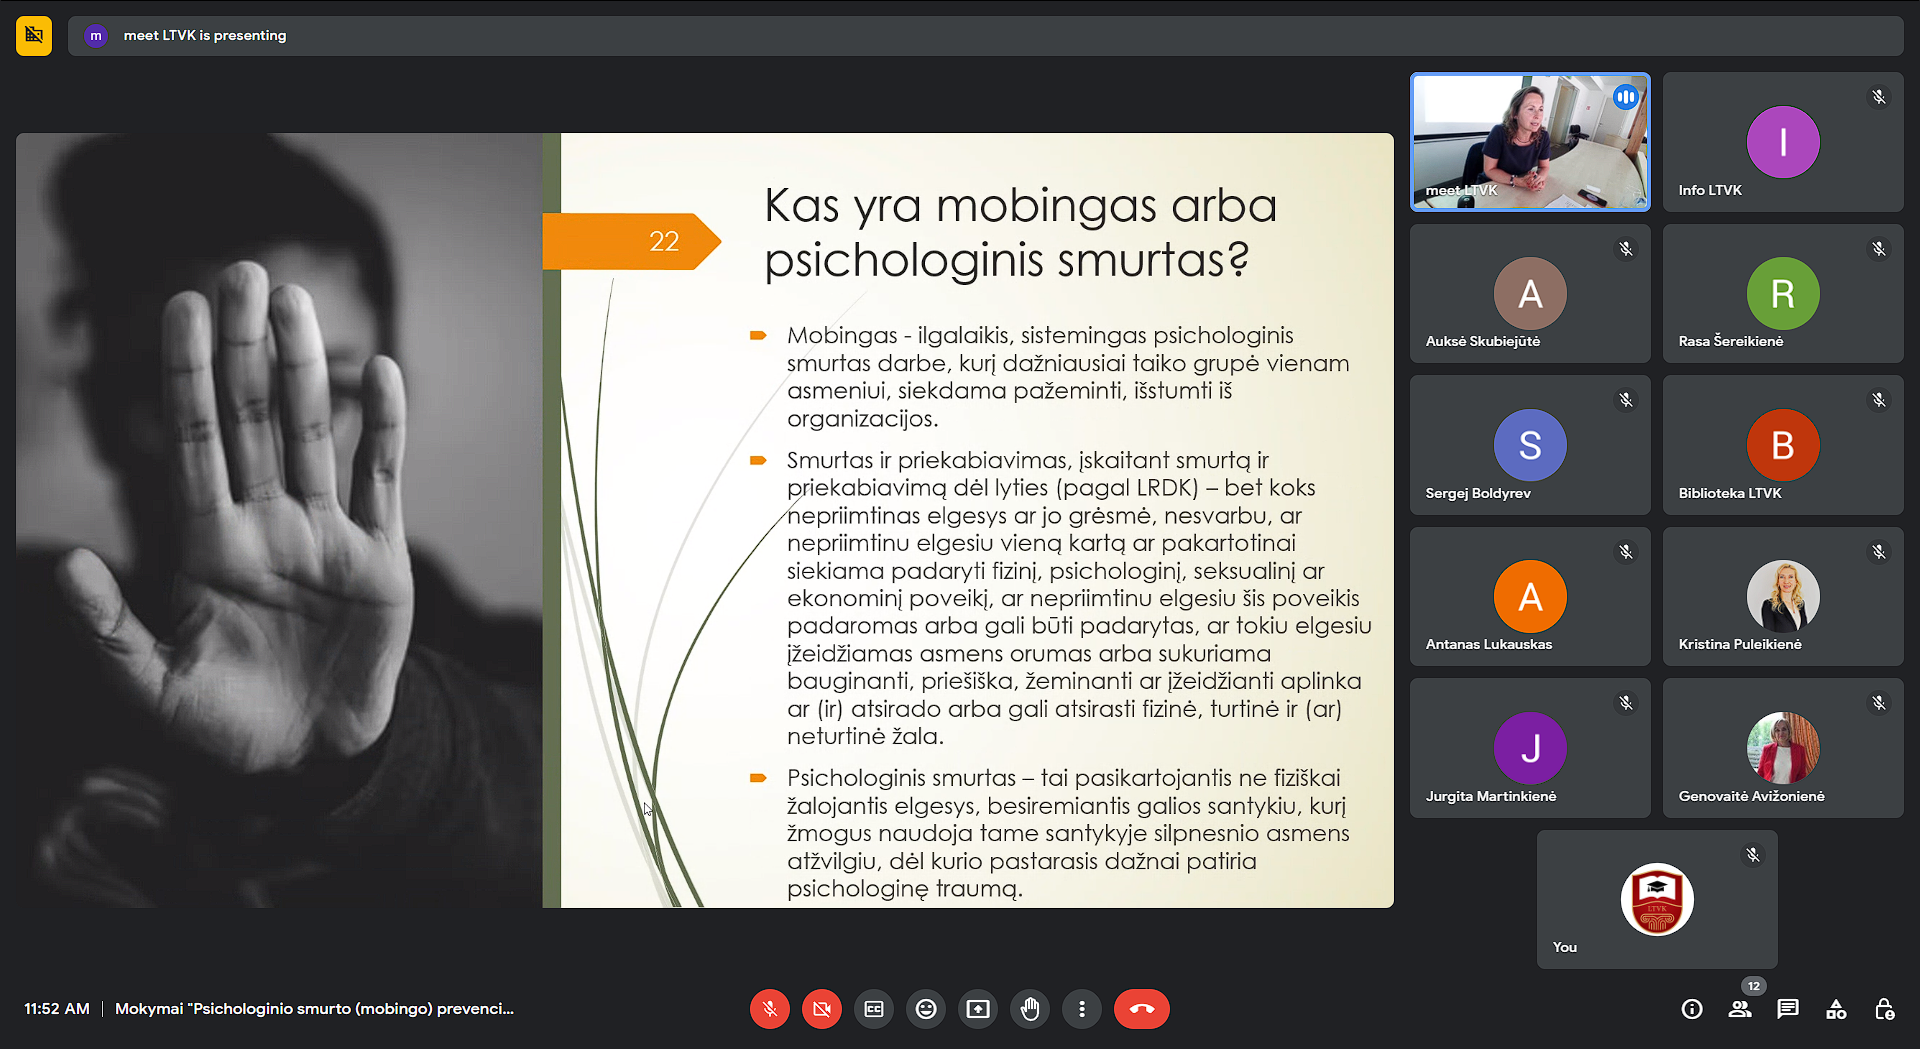Click the 'Genovaitė Avižonienė' name label
Viewport: 1920px width, 1049px height.
[1752, 796]
